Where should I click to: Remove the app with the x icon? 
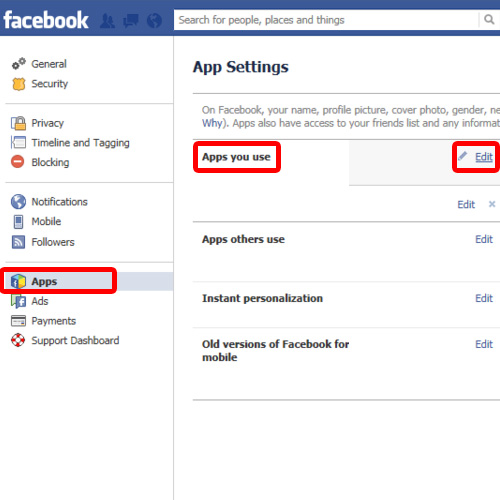[492, 204]
